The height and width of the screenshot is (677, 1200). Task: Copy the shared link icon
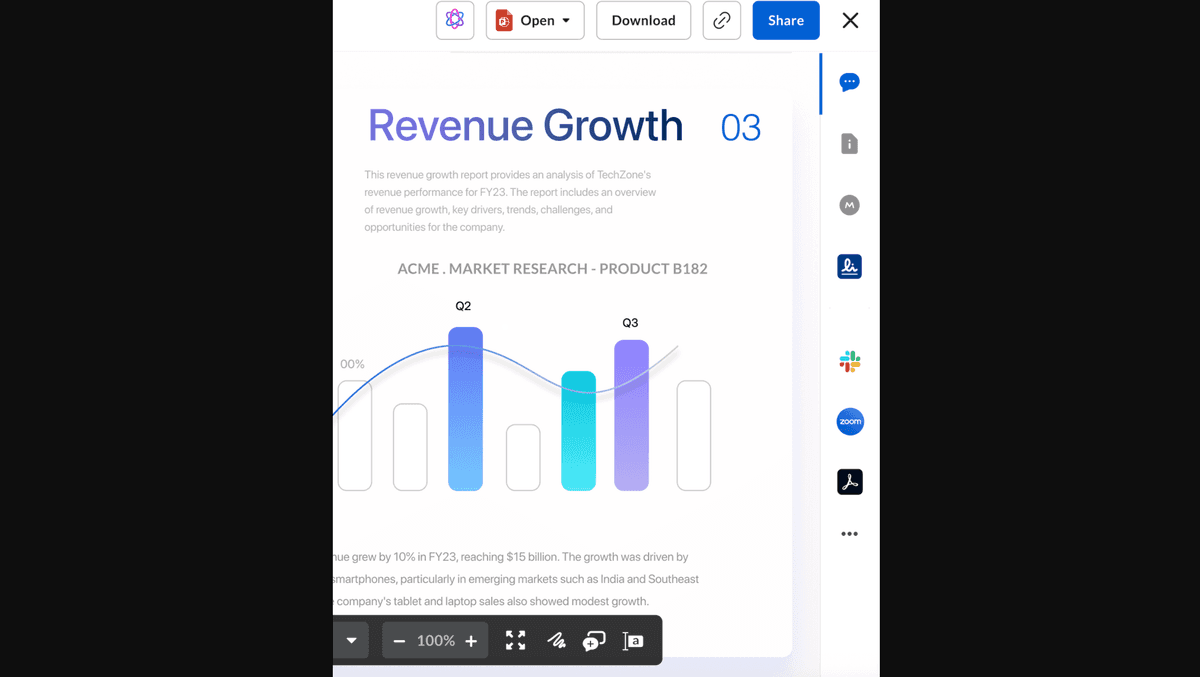coord(721,20)
